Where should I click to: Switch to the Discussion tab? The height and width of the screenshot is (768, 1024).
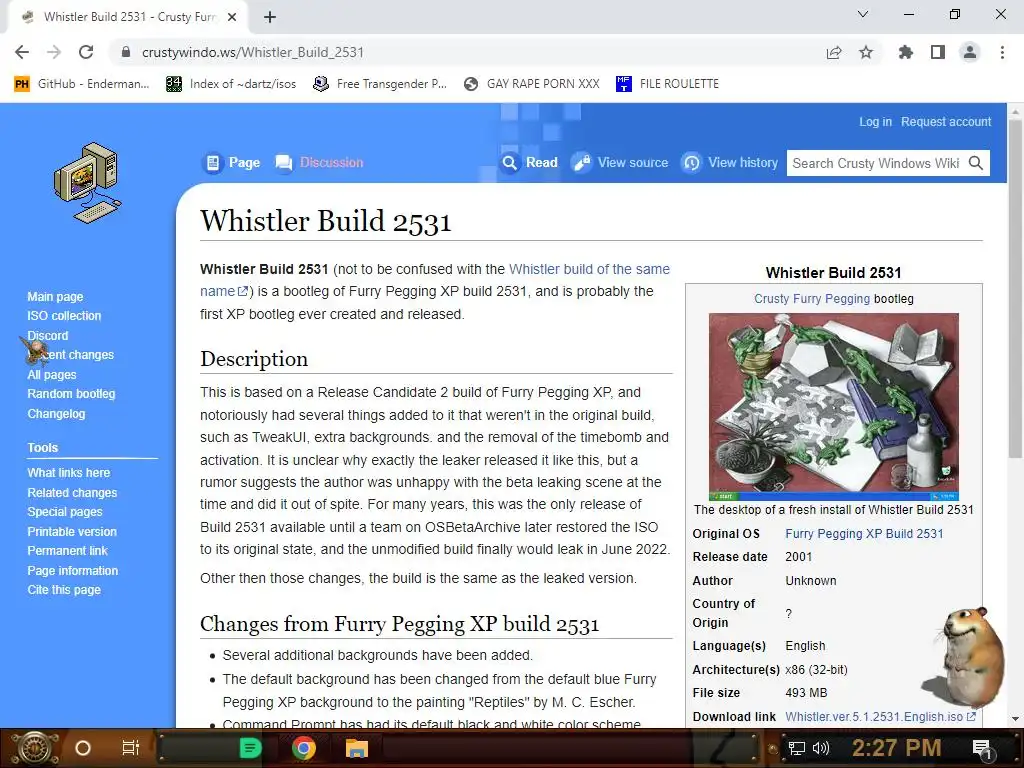click(x=331, y=163)
